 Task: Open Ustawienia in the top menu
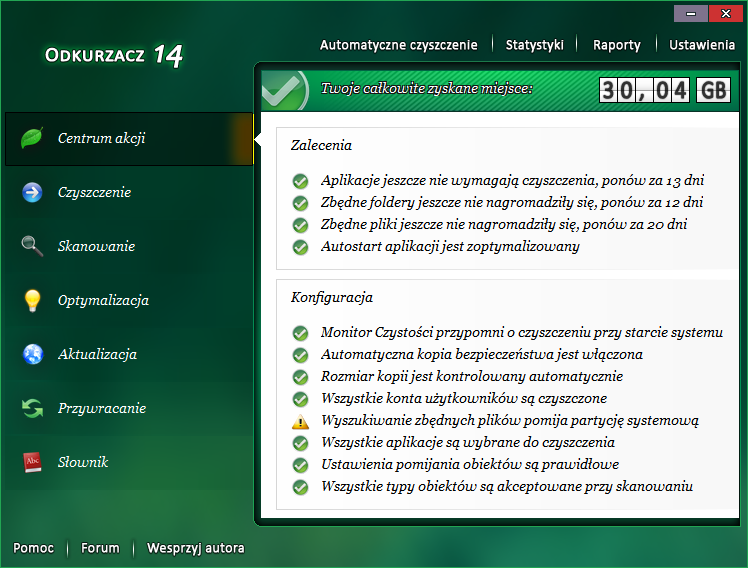[x=702, y=45]
